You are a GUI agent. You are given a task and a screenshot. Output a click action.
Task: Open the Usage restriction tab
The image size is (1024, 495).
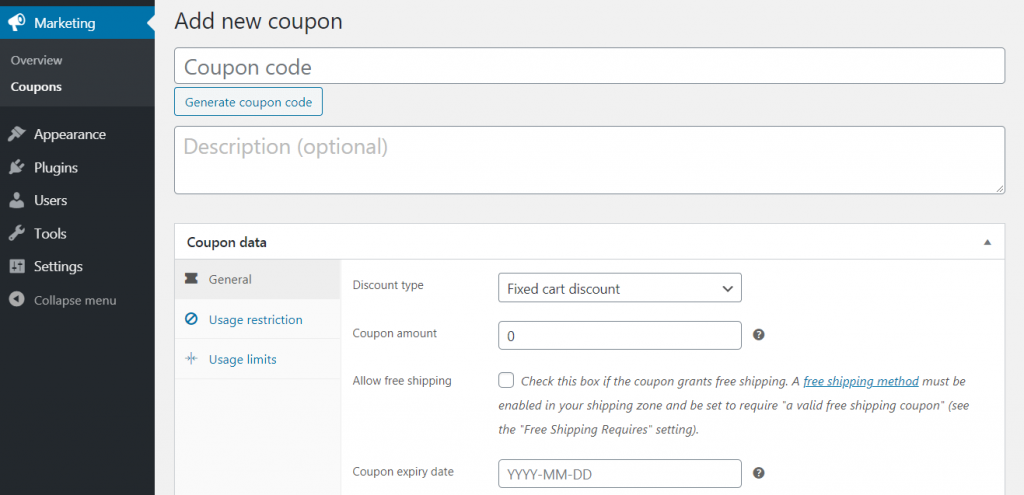pos(255,320)
